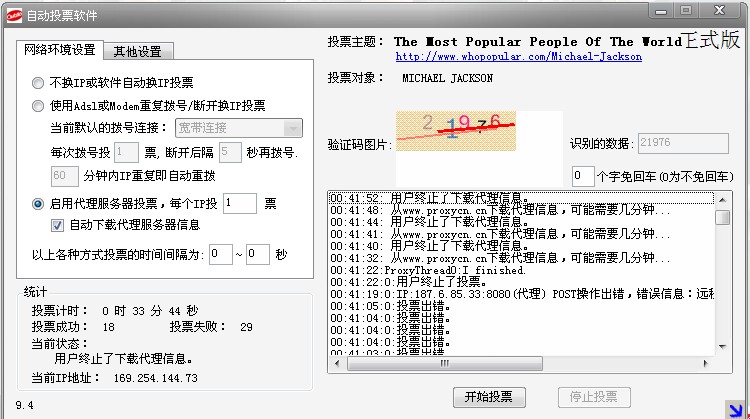Click the minimum vote interval field
The image size is (750, 419).
[x=221, y=254]
